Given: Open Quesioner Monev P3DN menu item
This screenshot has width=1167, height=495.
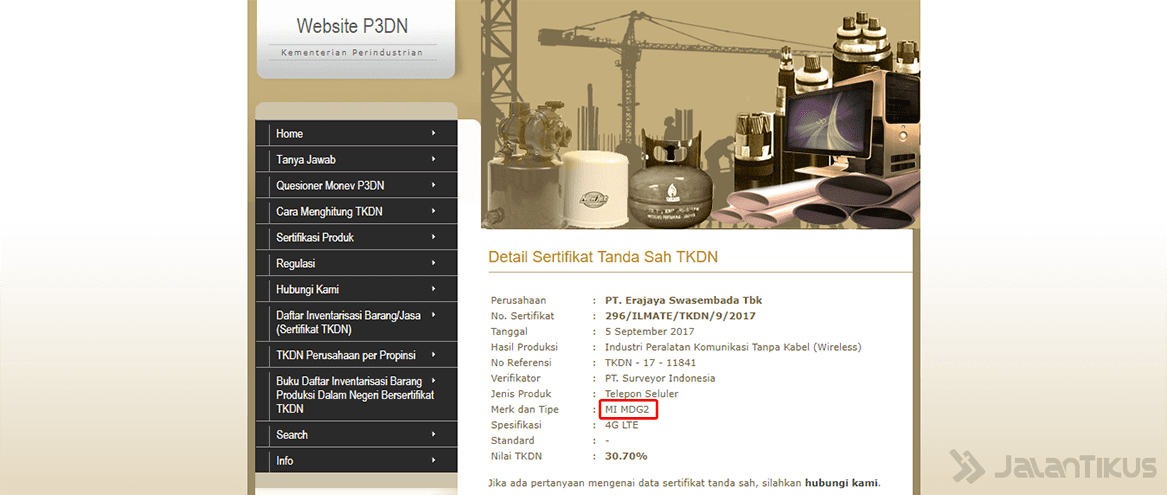Looking at the screenshot, I should click(356, 185).
